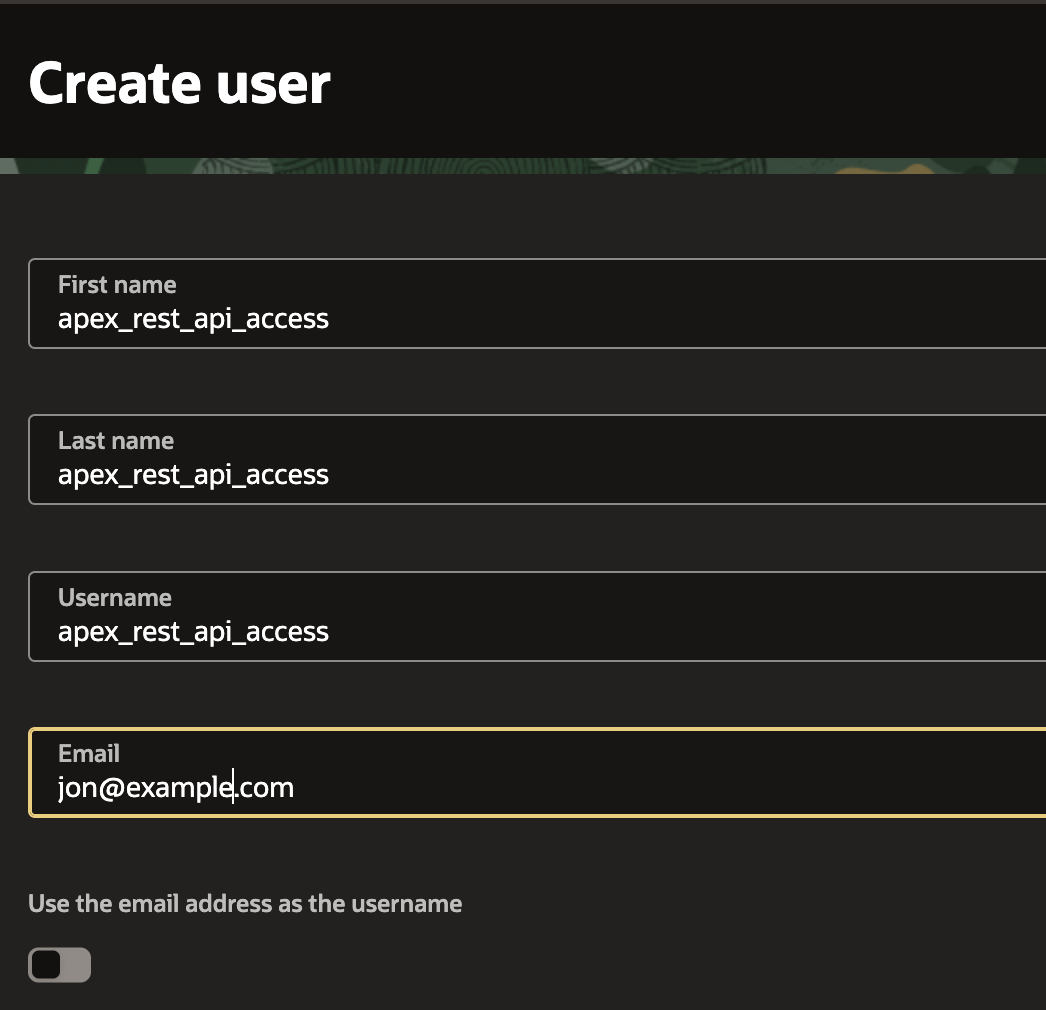Click the green banner strip below the header
1046x1010 pixels.
(523, 167)
